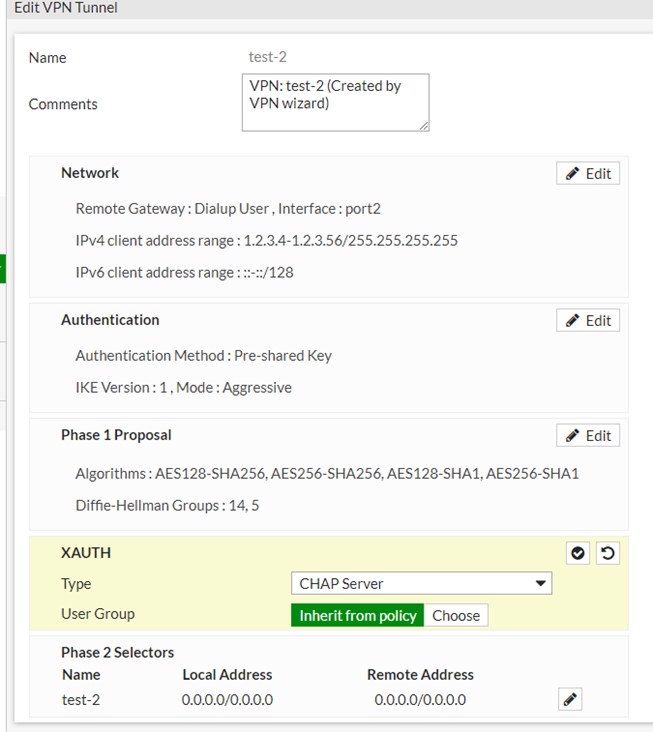Select Inherit from policy for User Group

click(357, 615)
